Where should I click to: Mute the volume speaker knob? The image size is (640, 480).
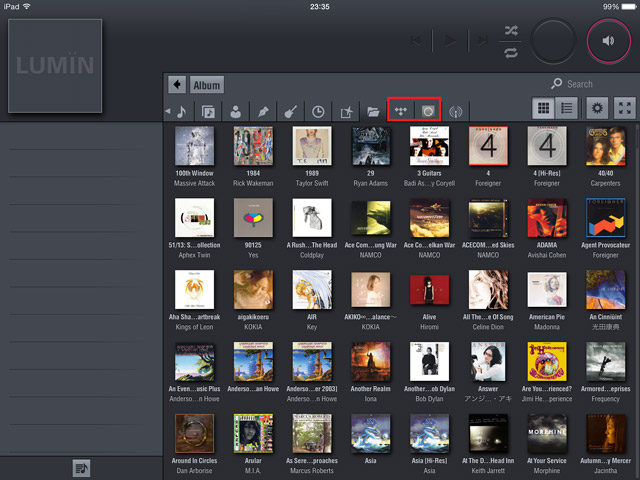(608, 40)
